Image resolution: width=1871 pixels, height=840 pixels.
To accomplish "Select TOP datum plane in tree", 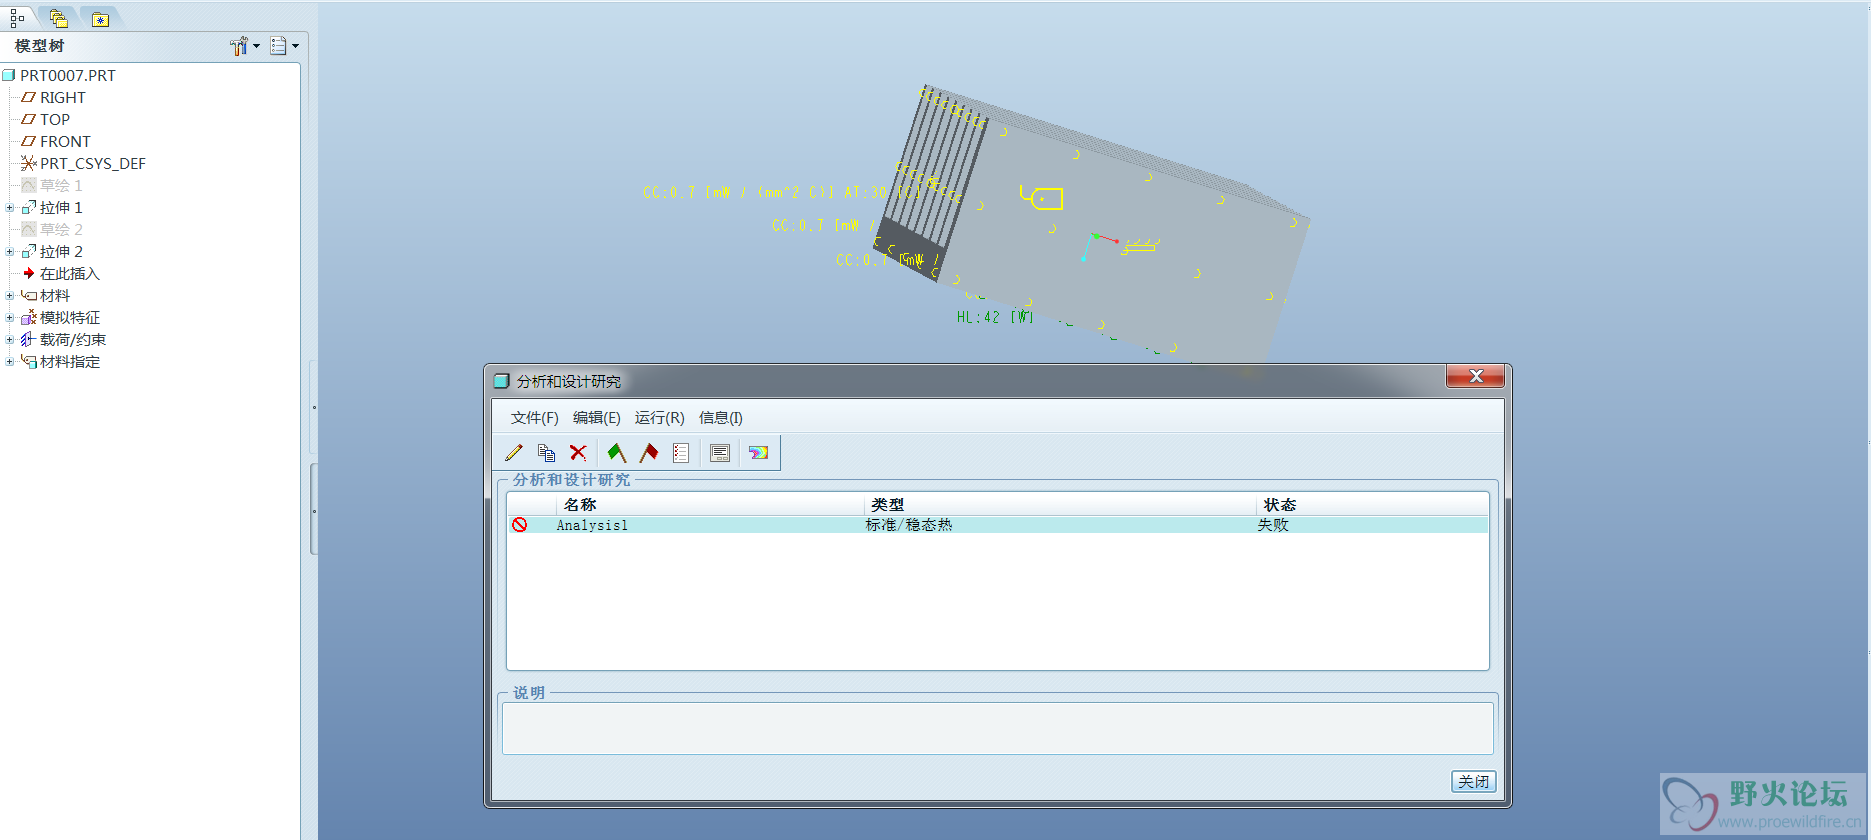I will coord(54,119).
